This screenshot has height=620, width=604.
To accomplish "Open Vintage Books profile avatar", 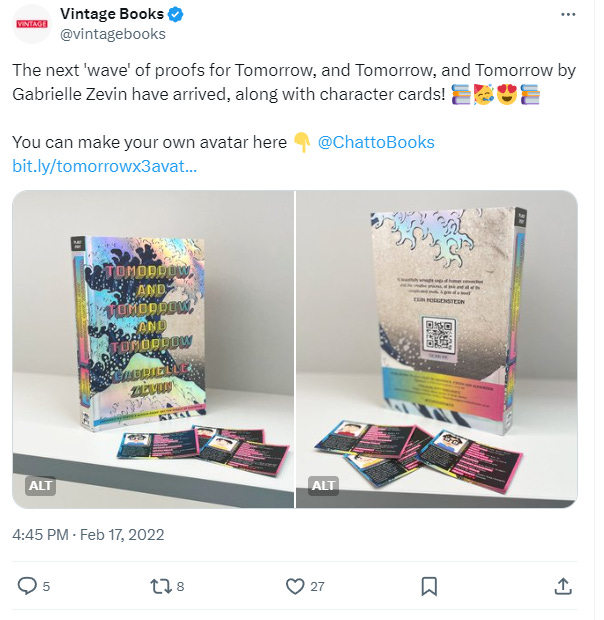I will pyautogui.click(x=32, y=24).
